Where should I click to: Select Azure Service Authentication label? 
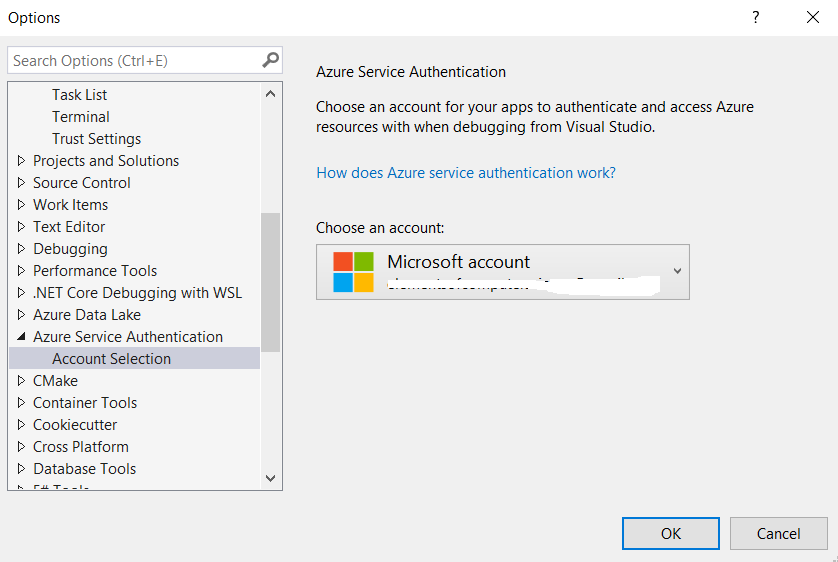point(128,337)
